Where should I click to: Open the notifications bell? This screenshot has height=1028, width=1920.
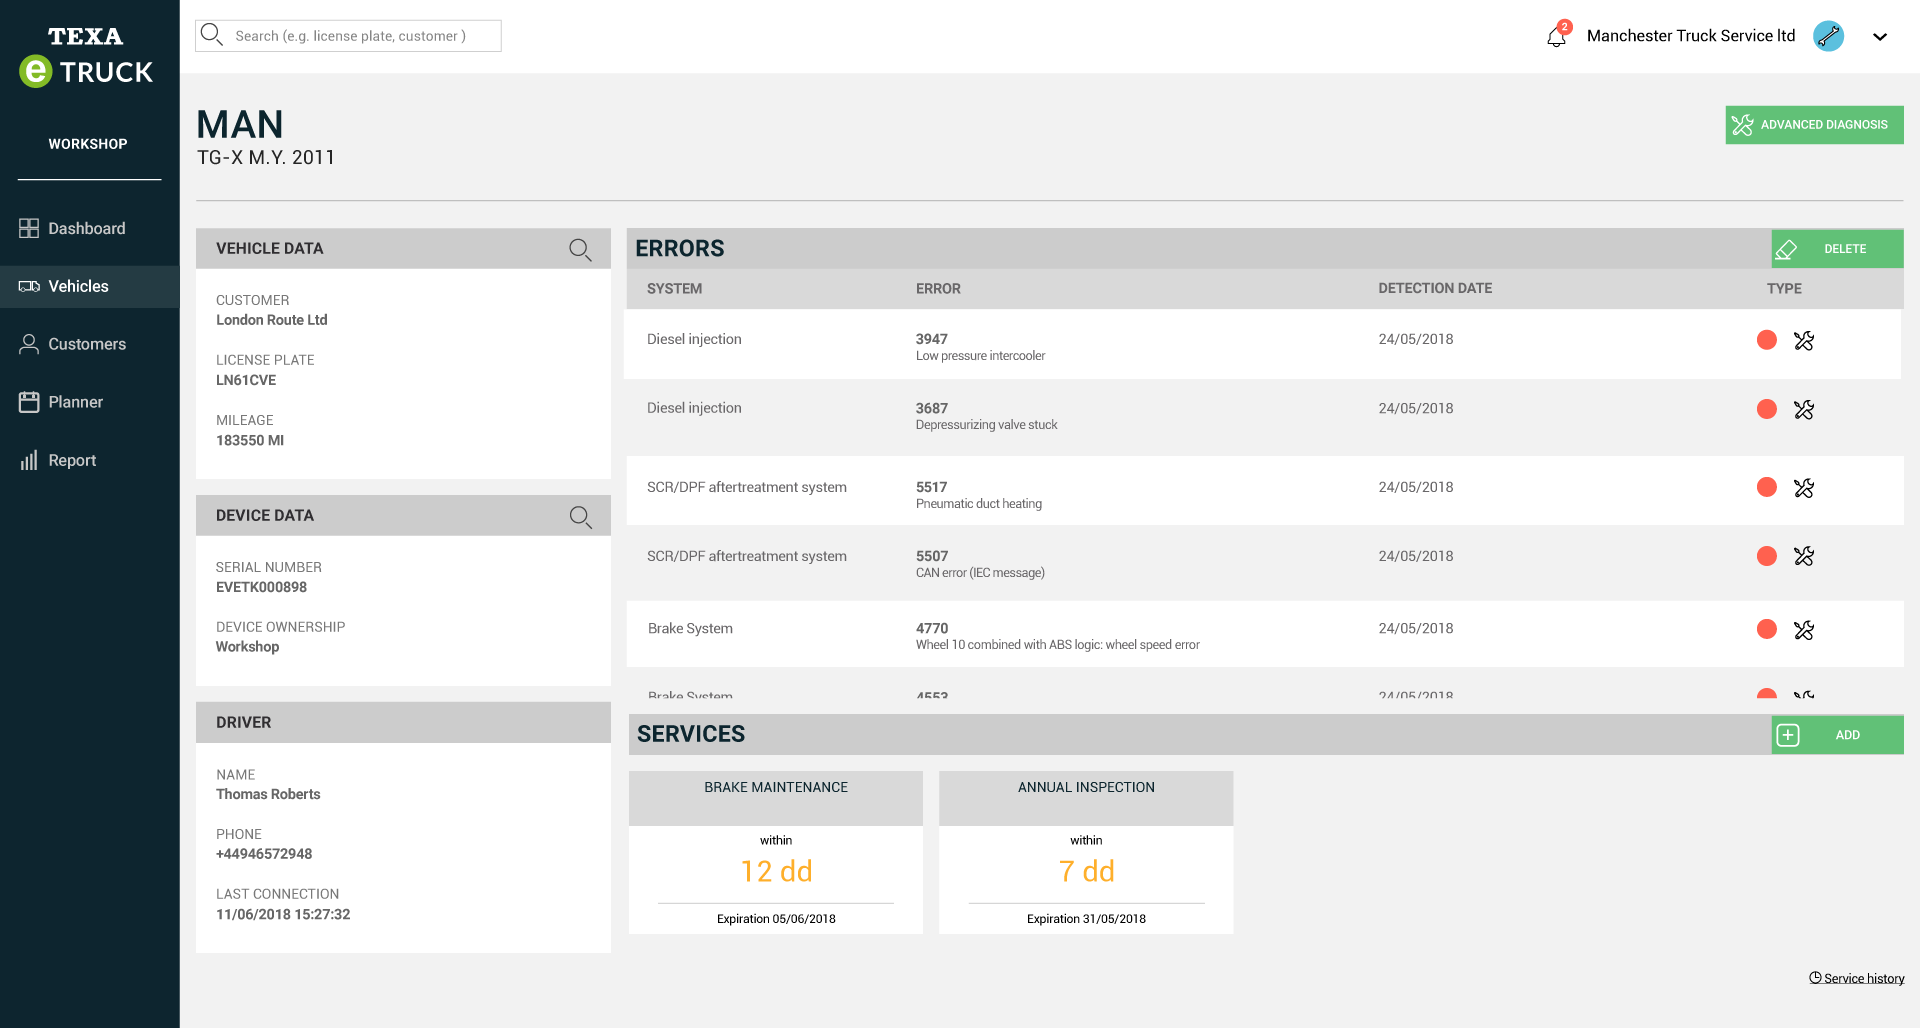[x=1557, y=36]
